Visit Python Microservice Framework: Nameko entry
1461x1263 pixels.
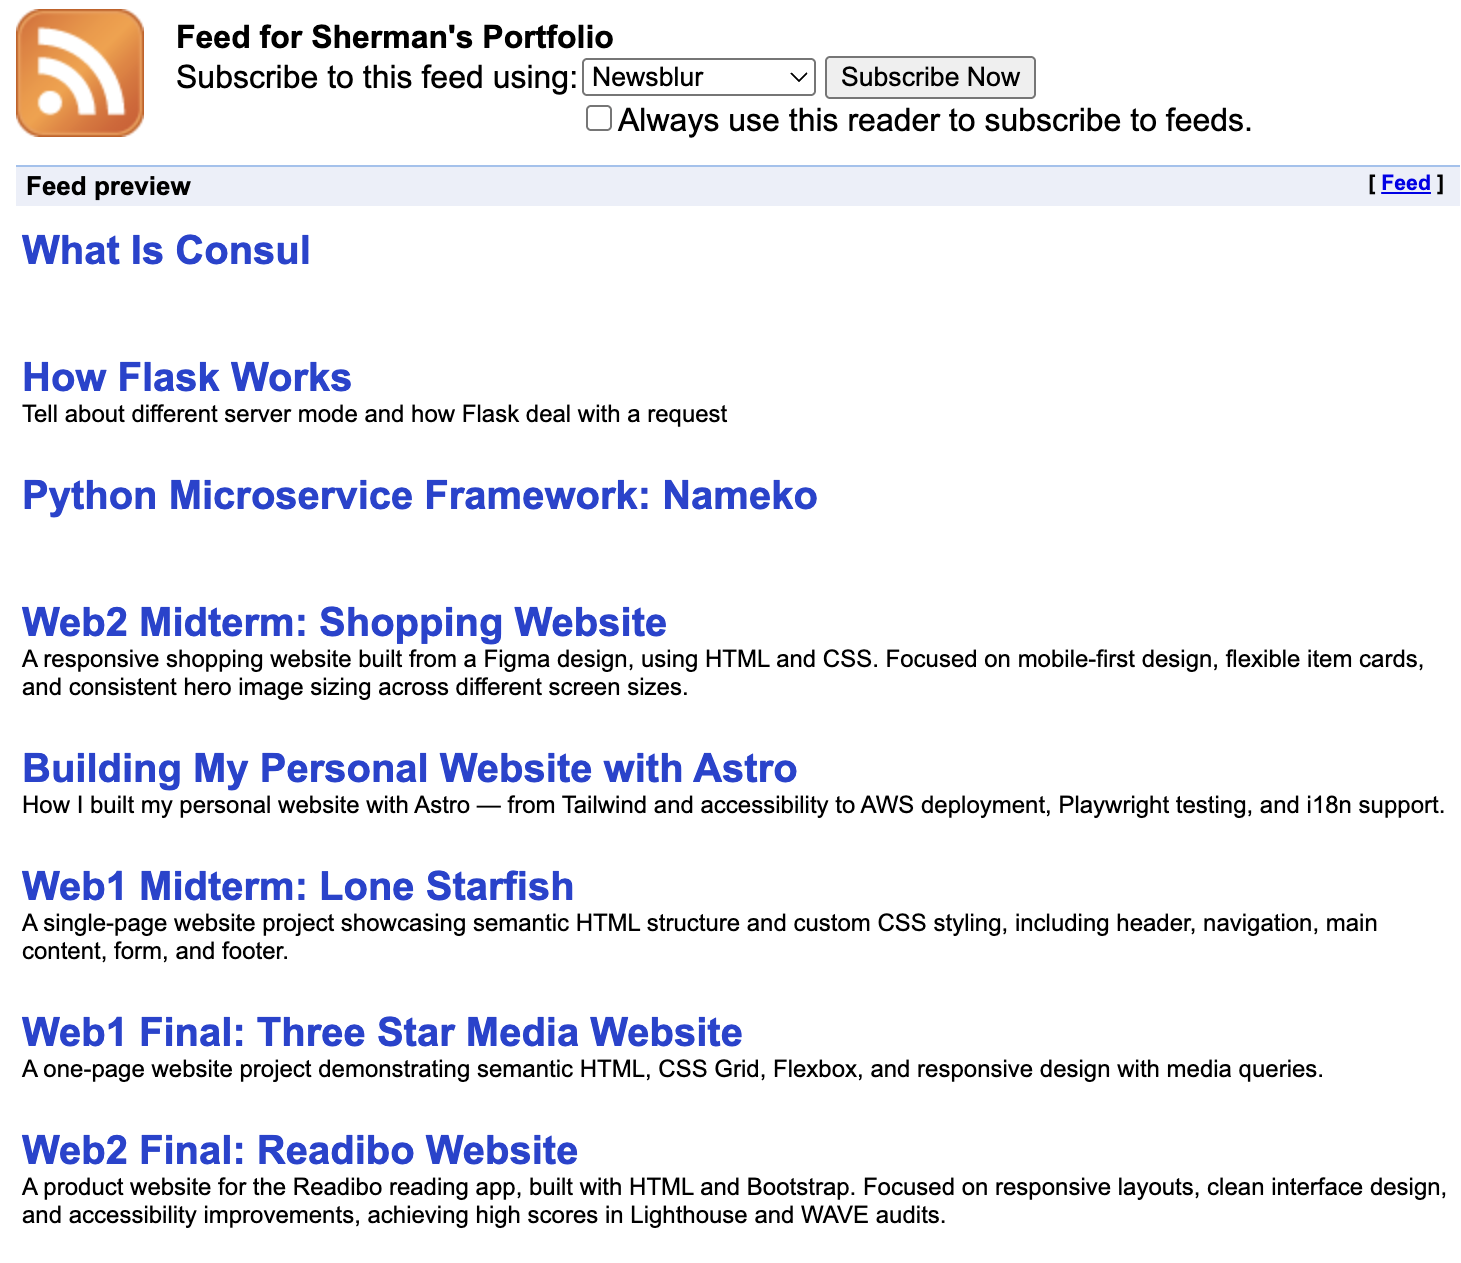pyautogui.click(x=419, y=495)
